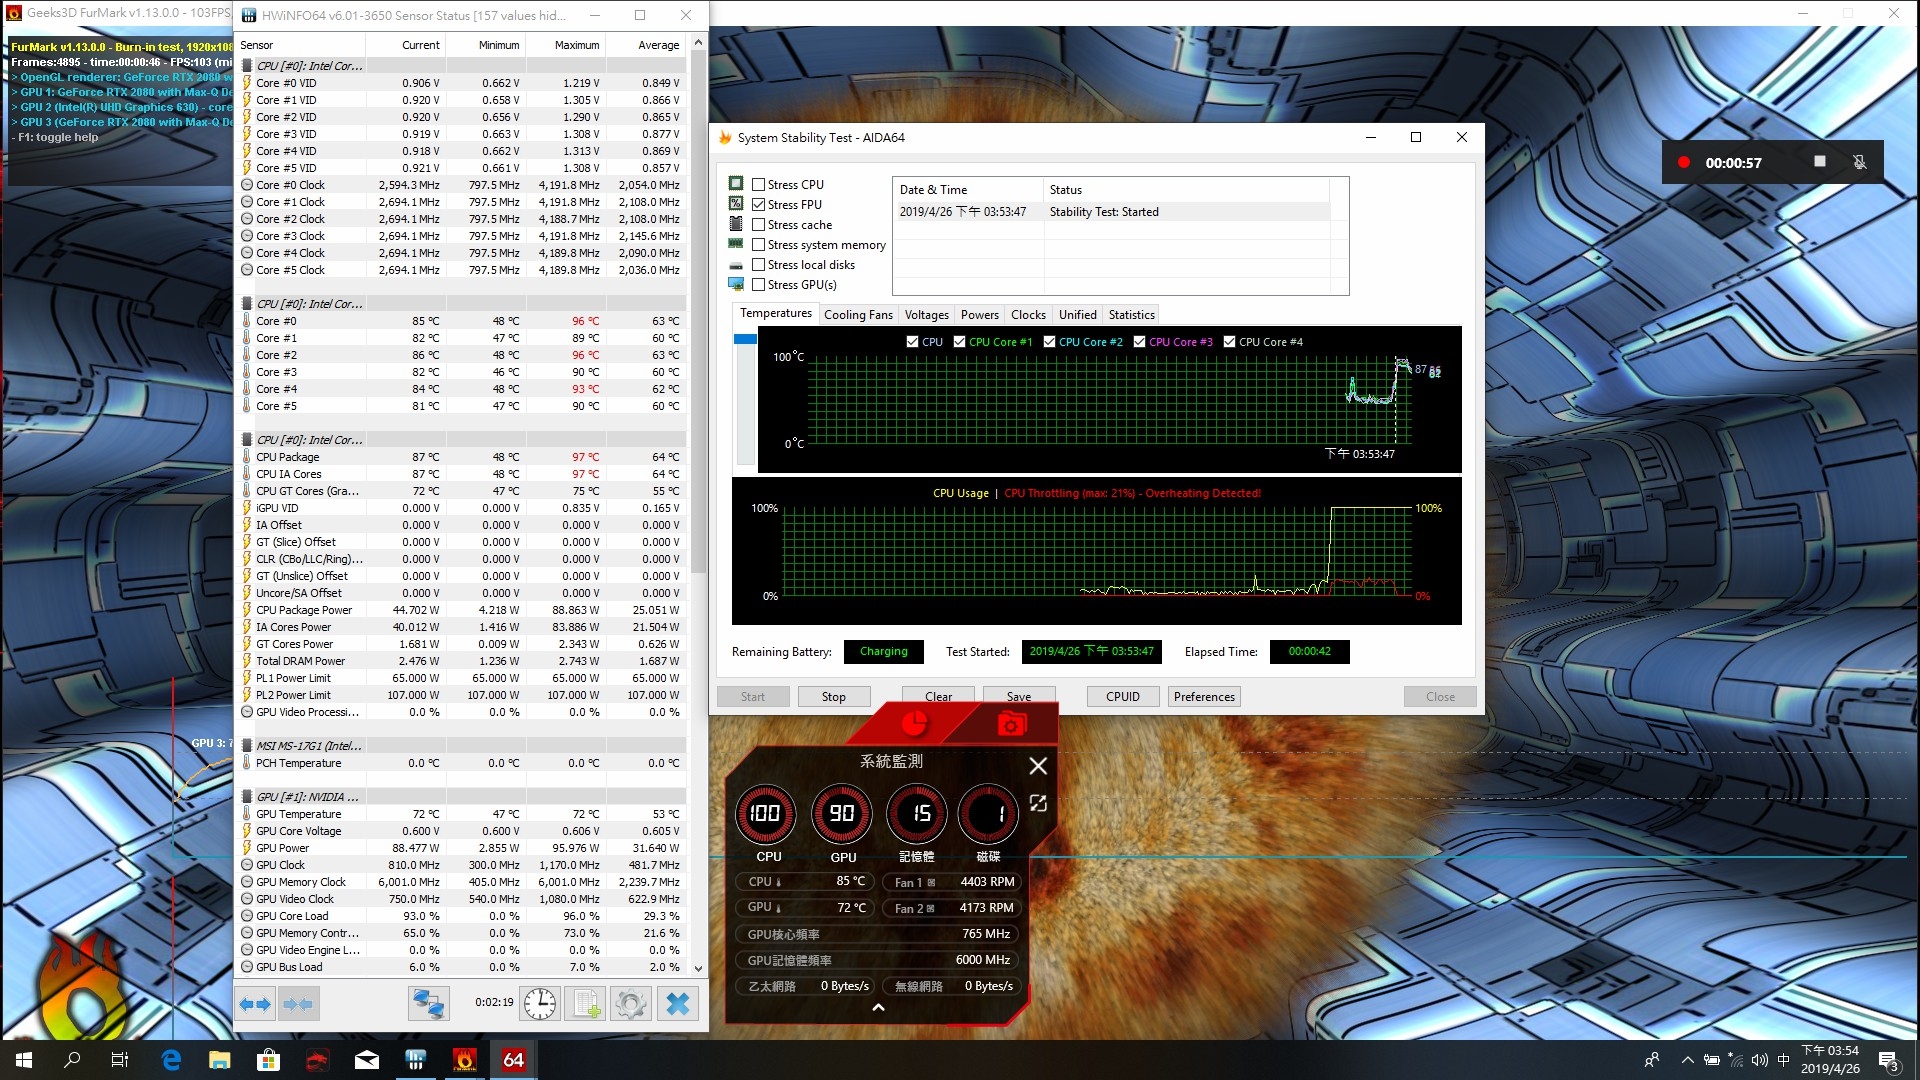
Task: Open MSI overlay folder settings icon
Action: tap(1012, 723)
